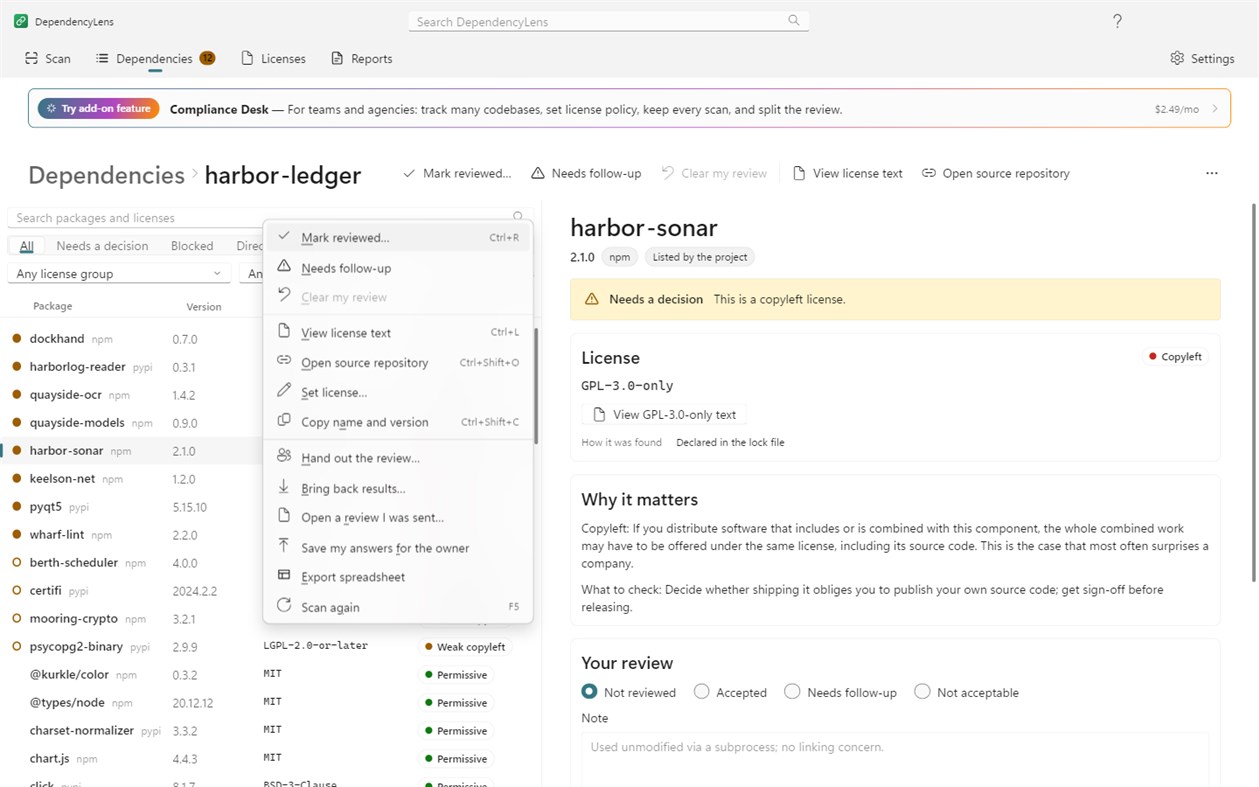Viewport: 1259px width, 787px height.
Task: Click the toolbar's View license text document icon
Action: pyautogui.click(x=799, y=173)
